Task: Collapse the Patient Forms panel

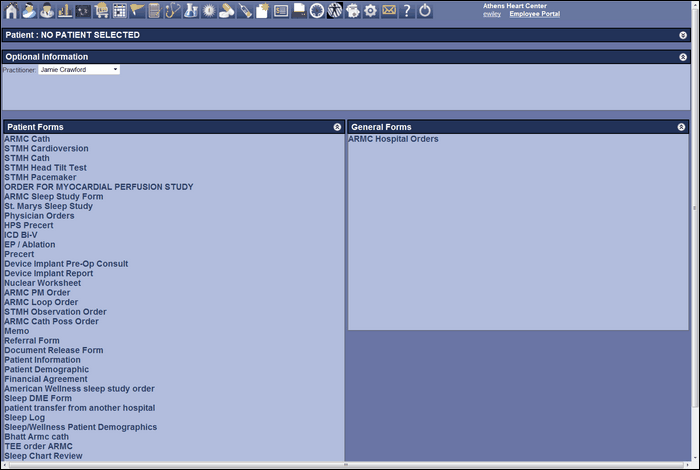Action: [x=337, y=127]
